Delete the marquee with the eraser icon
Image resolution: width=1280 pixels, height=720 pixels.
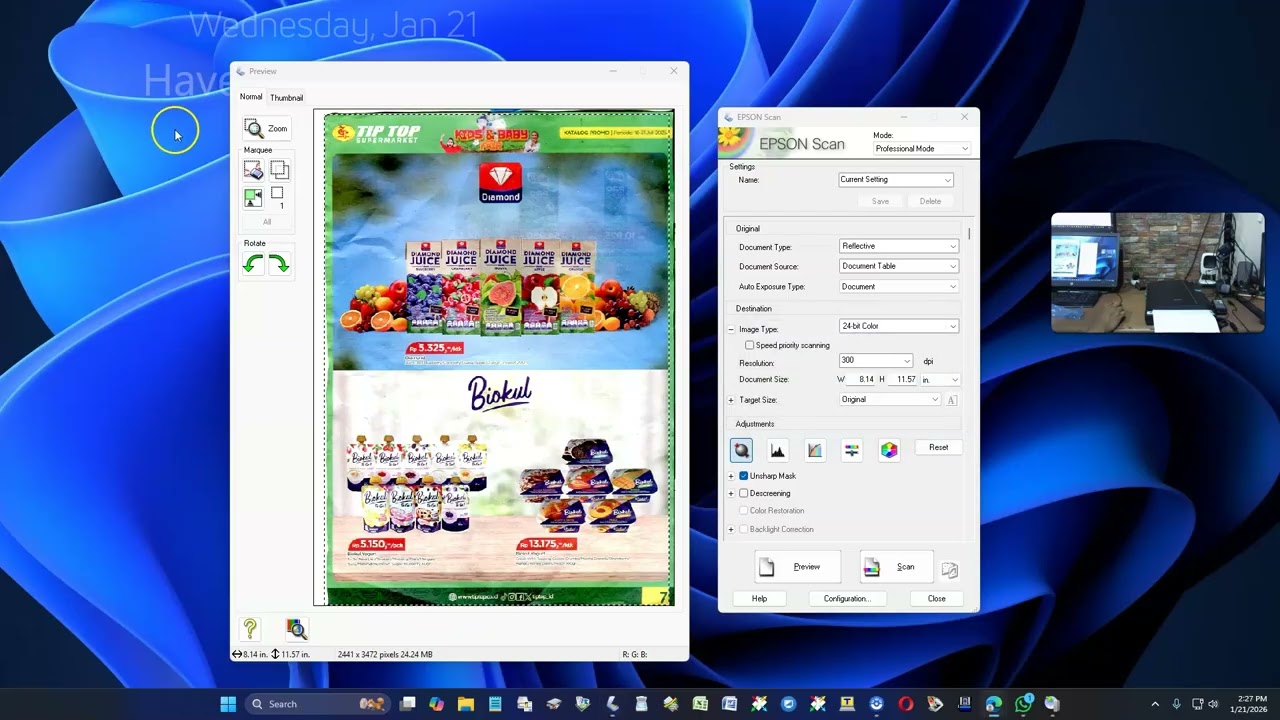(253, 171)
